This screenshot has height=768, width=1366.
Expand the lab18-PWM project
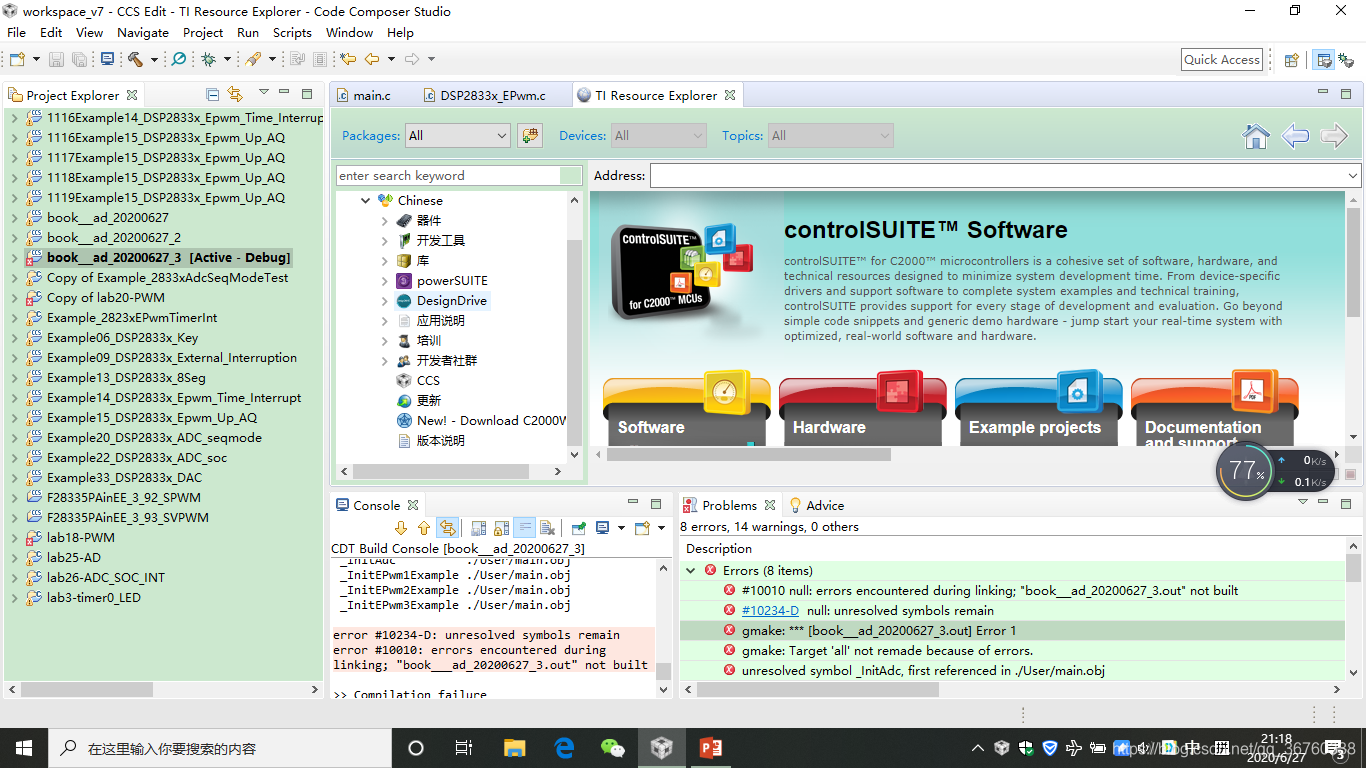pyautogui.click(x=14, y=538)
